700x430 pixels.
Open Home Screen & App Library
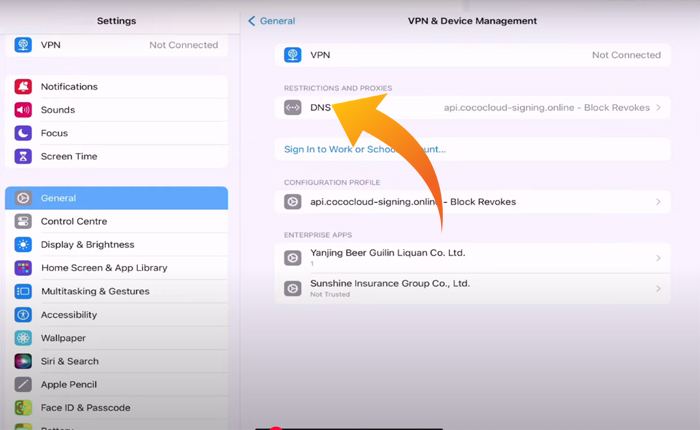(103, 268)
